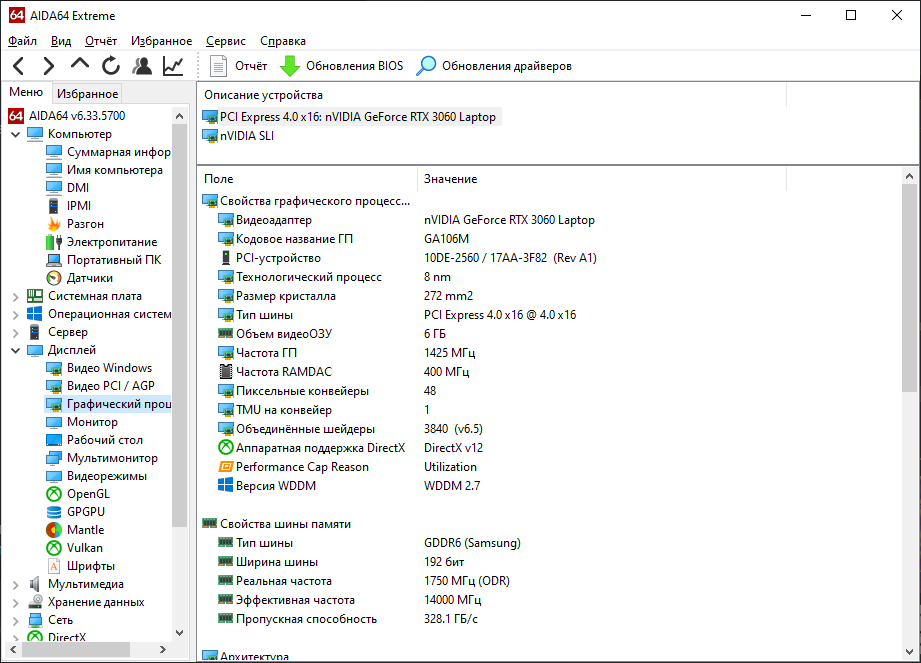Click the Значение column header

[451, 179]
